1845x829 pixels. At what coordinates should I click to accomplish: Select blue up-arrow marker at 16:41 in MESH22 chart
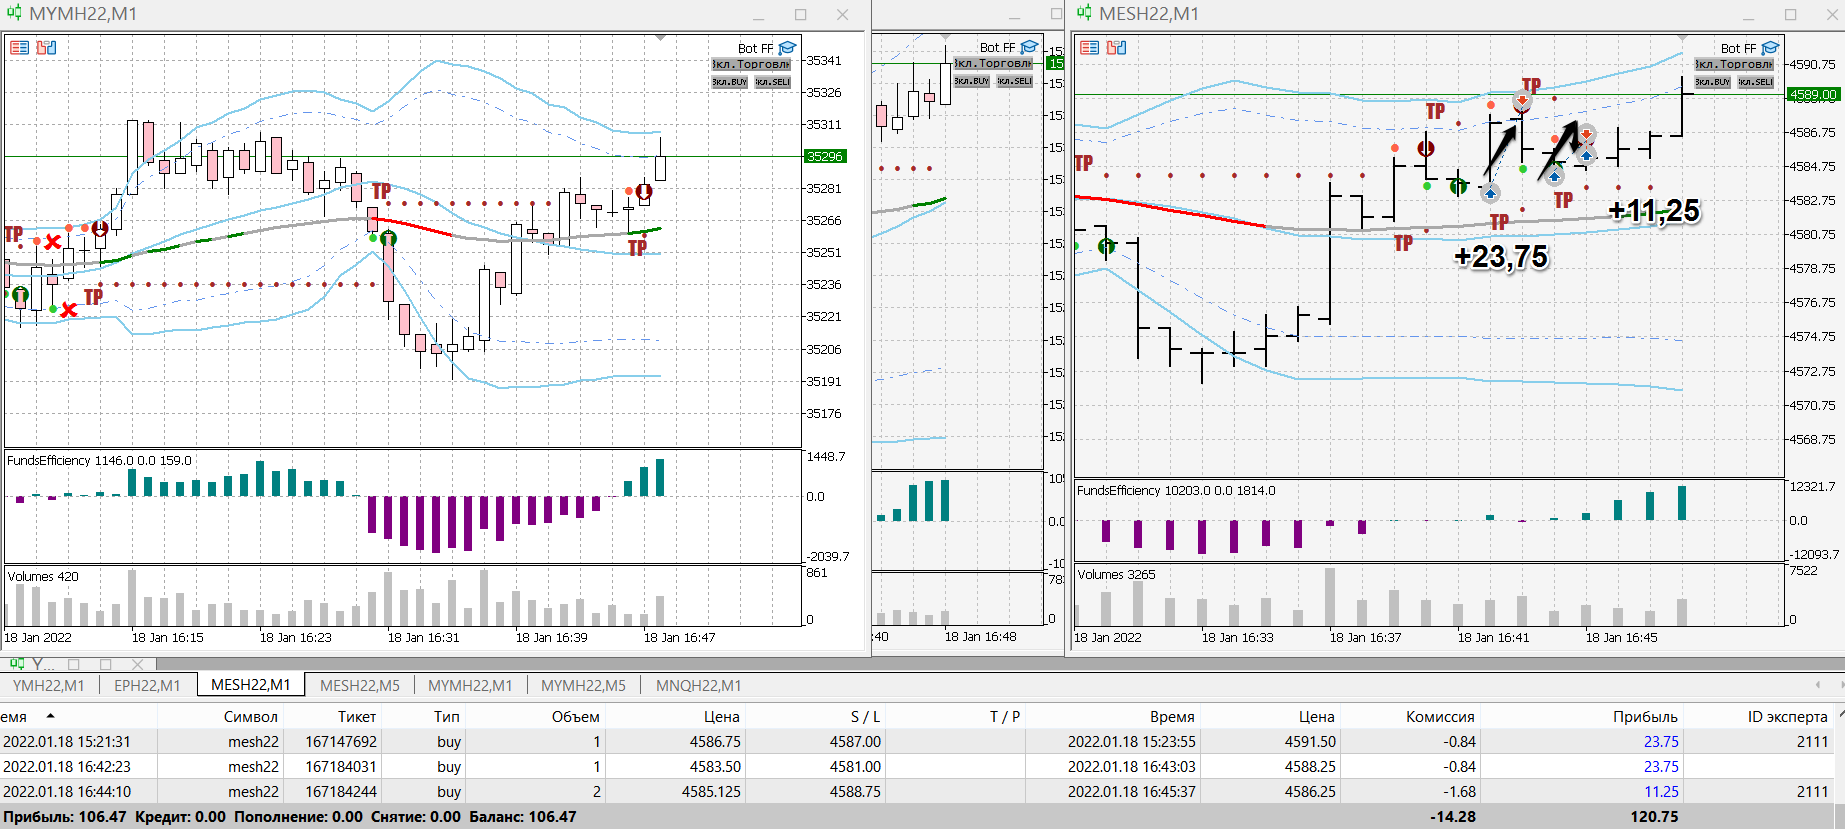tap(1490, 193)
